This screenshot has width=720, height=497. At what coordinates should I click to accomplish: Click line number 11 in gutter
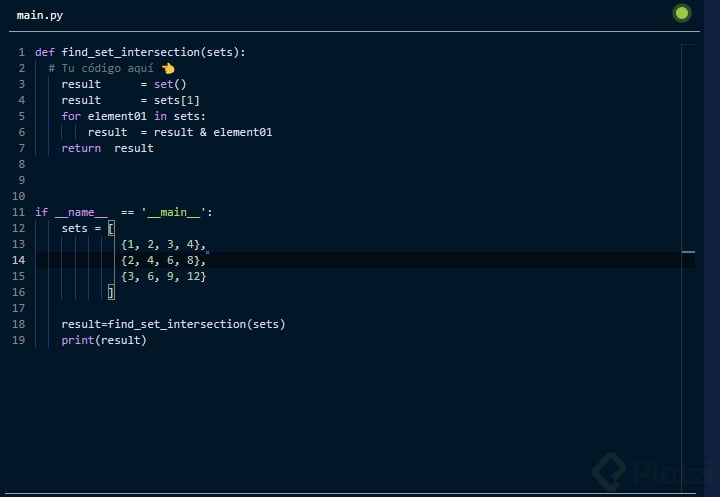[18, 212]
